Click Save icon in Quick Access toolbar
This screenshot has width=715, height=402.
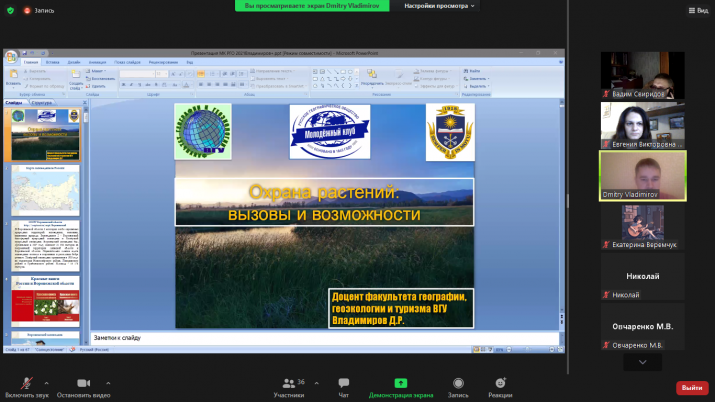click(x=24, y=53)
